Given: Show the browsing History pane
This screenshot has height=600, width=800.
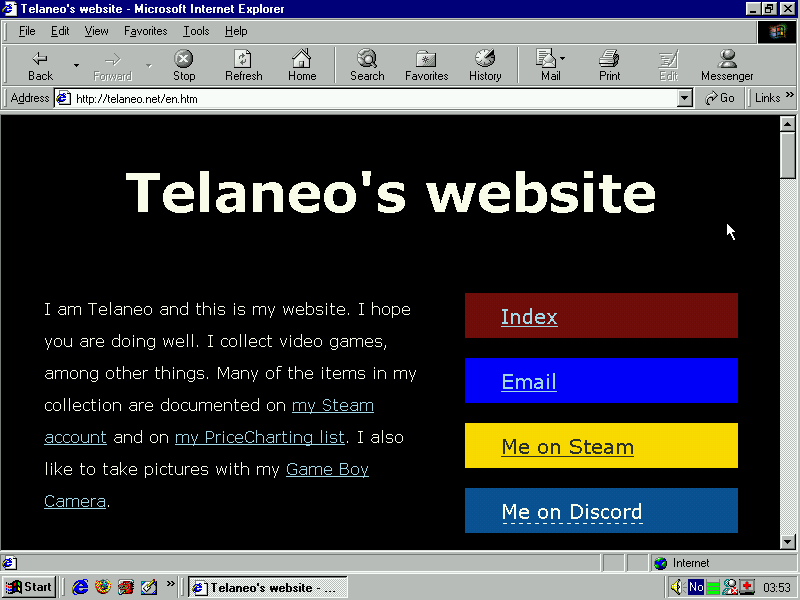Looking at the screenshot, I should (x=485, y=66).
